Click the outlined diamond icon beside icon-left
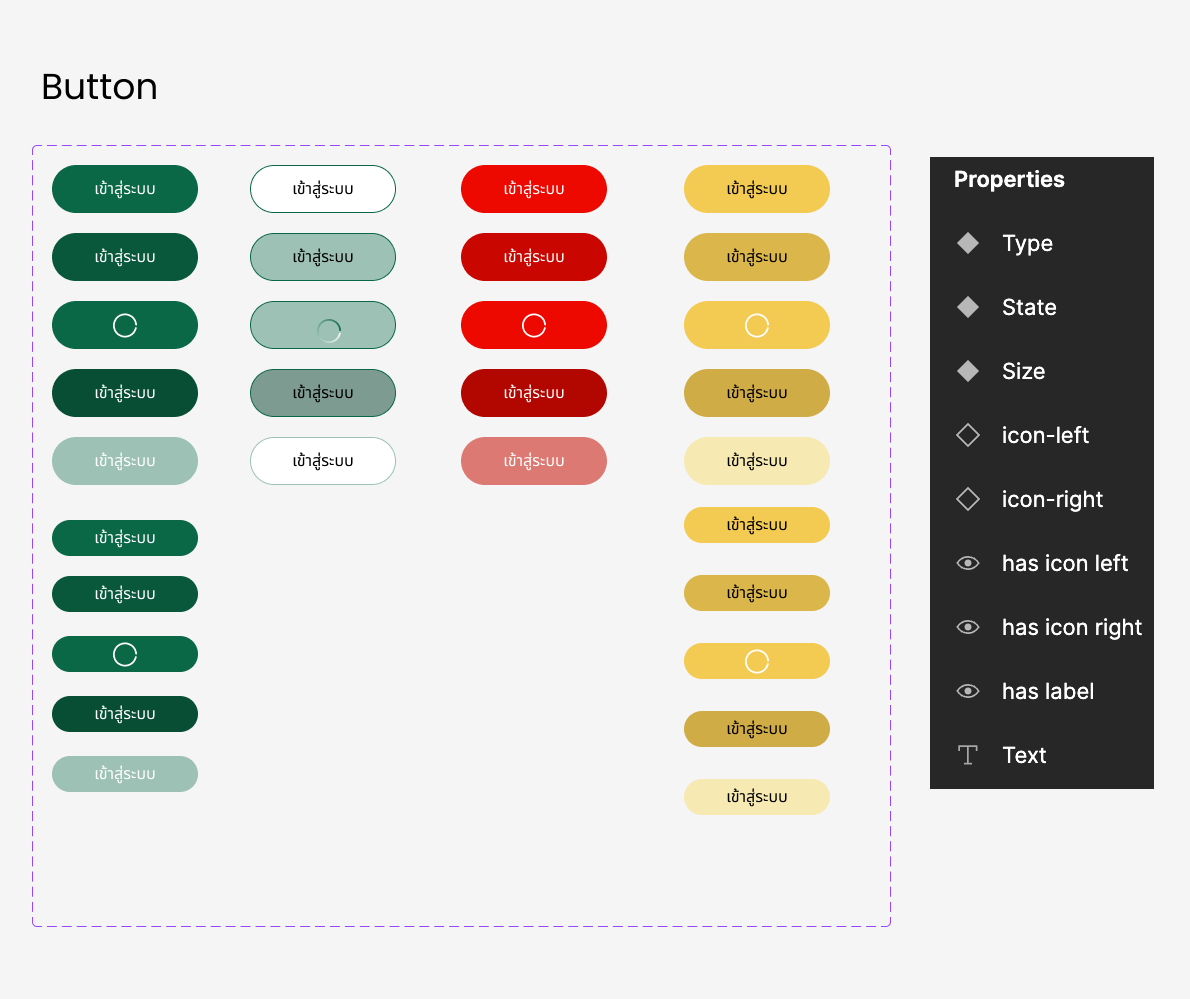The width and height of the screenshot is (1190, 999). coord(967,435)
